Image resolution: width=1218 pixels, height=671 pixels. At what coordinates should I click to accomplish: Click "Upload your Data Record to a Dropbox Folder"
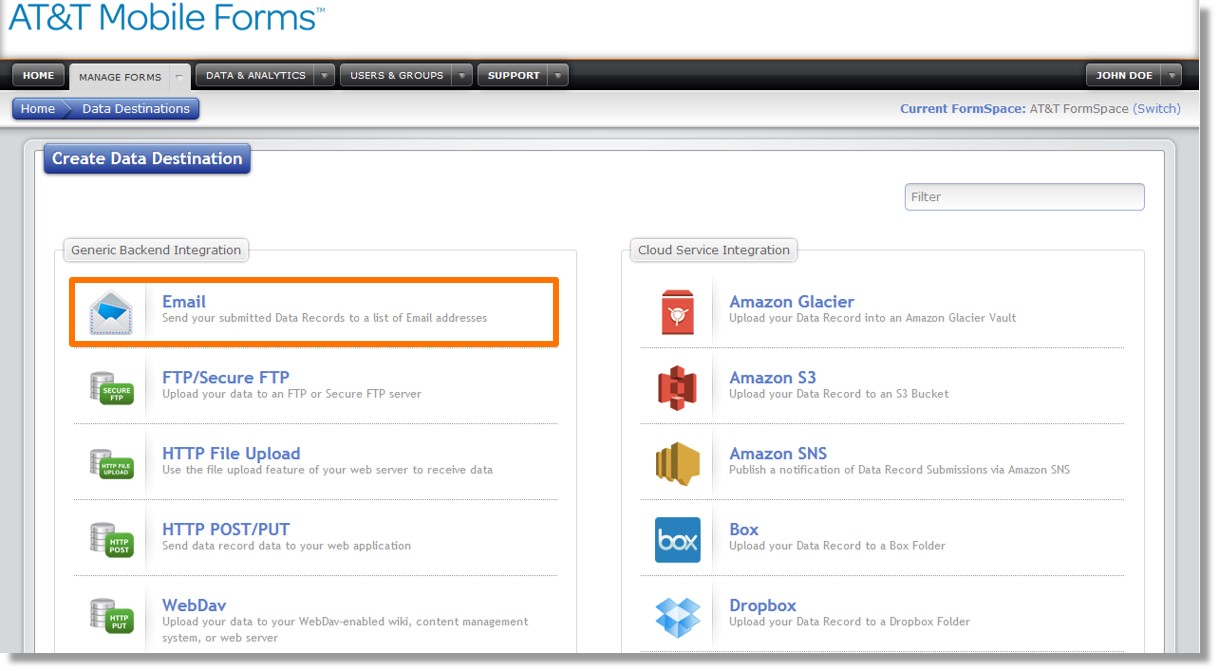click(849, 622)
